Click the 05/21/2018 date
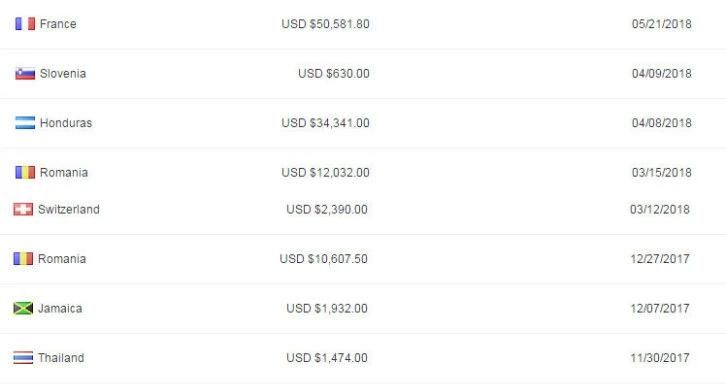Screen dimensions: 726x385 tap(662, 24)
